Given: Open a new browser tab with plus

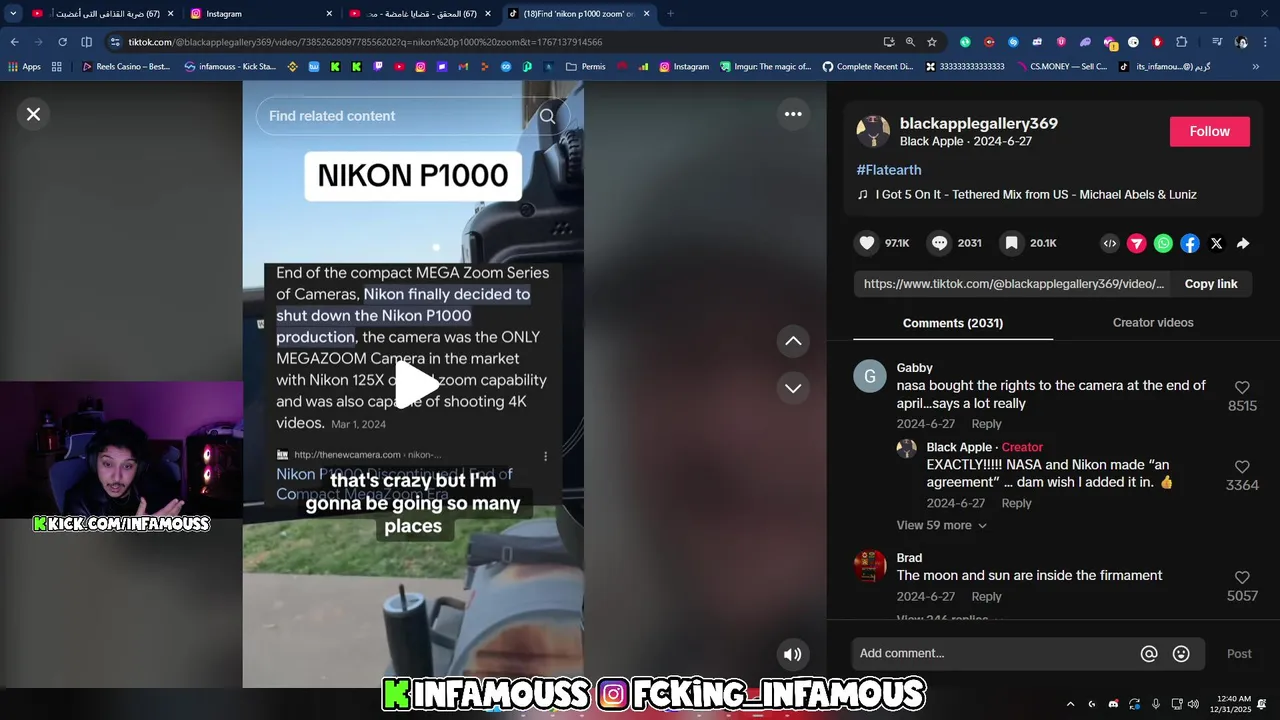Looking at the screenshot, I should (x=670, y=14).
